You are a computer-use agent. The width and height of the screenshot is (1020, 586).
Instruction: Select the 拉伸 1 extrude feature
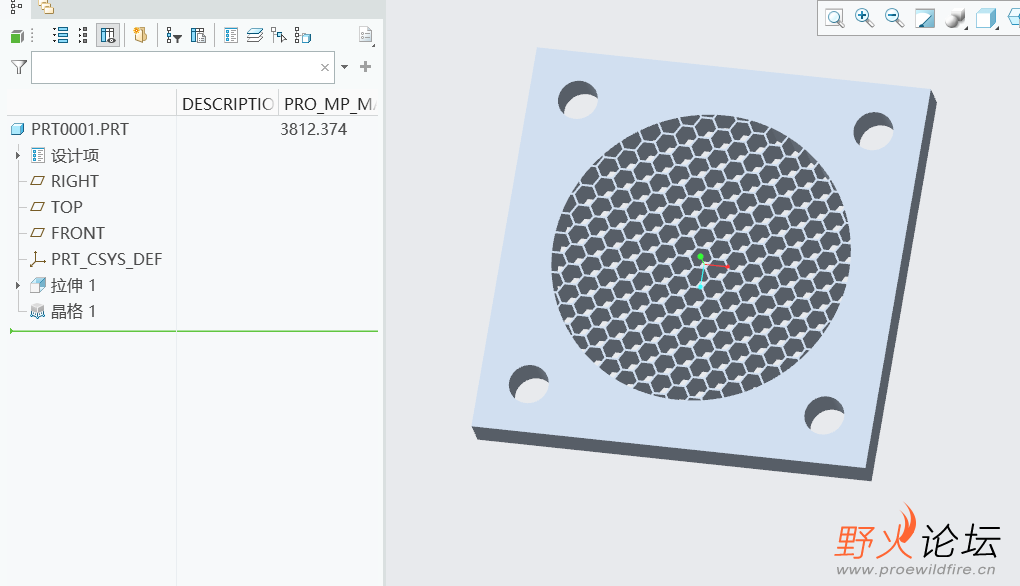click(x=74, y=286)
